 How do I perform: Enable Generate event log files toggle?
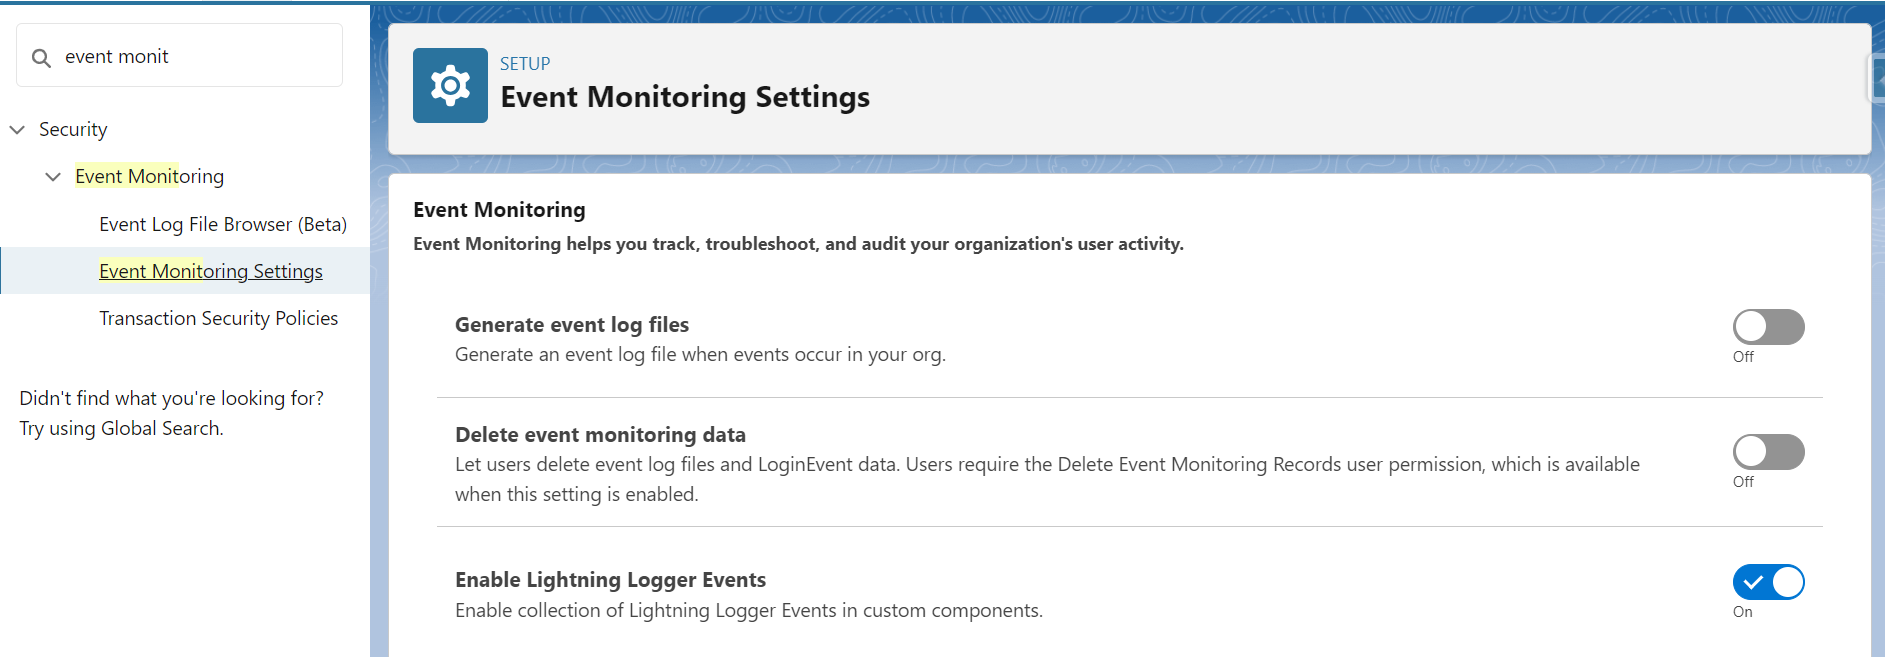tap(1768, 327)
